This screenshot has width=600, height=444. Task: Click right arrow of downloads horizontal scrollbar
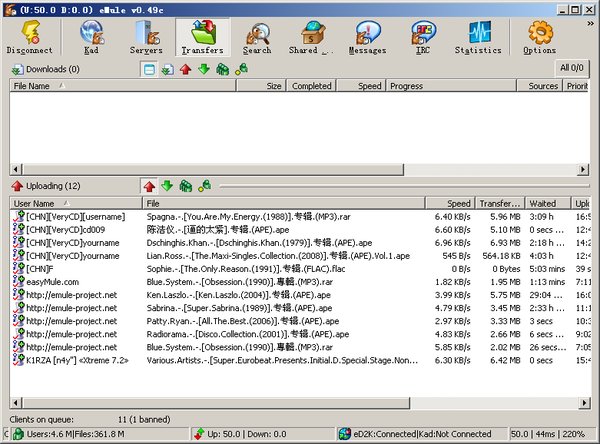583,169
